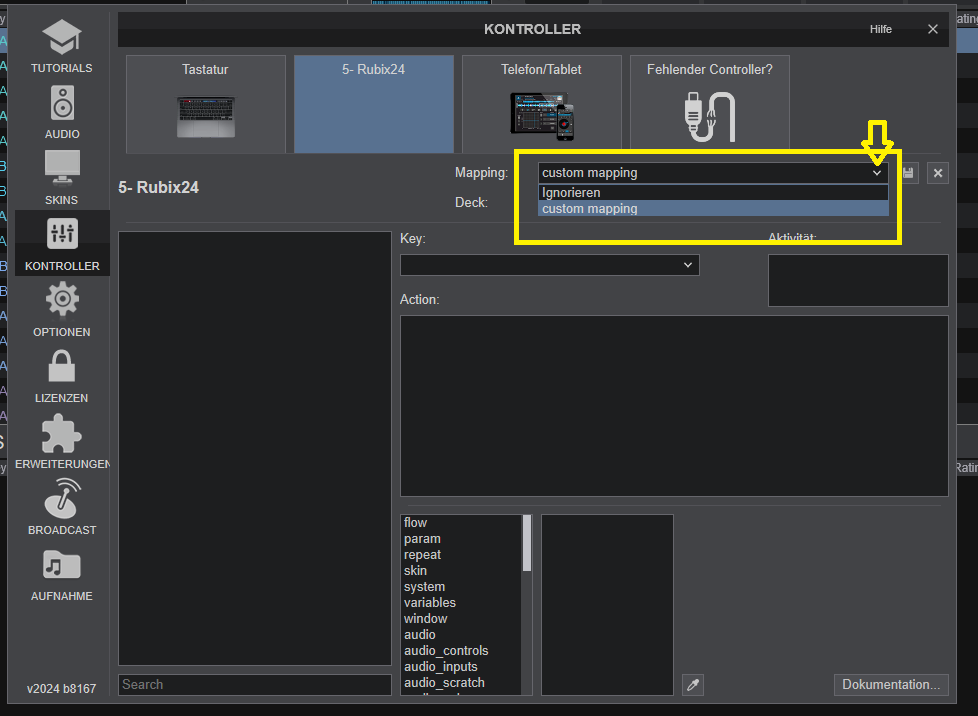Viewport: 978px width, 716px height.
Task: Click the Search input field
Action: pos(254,685)
